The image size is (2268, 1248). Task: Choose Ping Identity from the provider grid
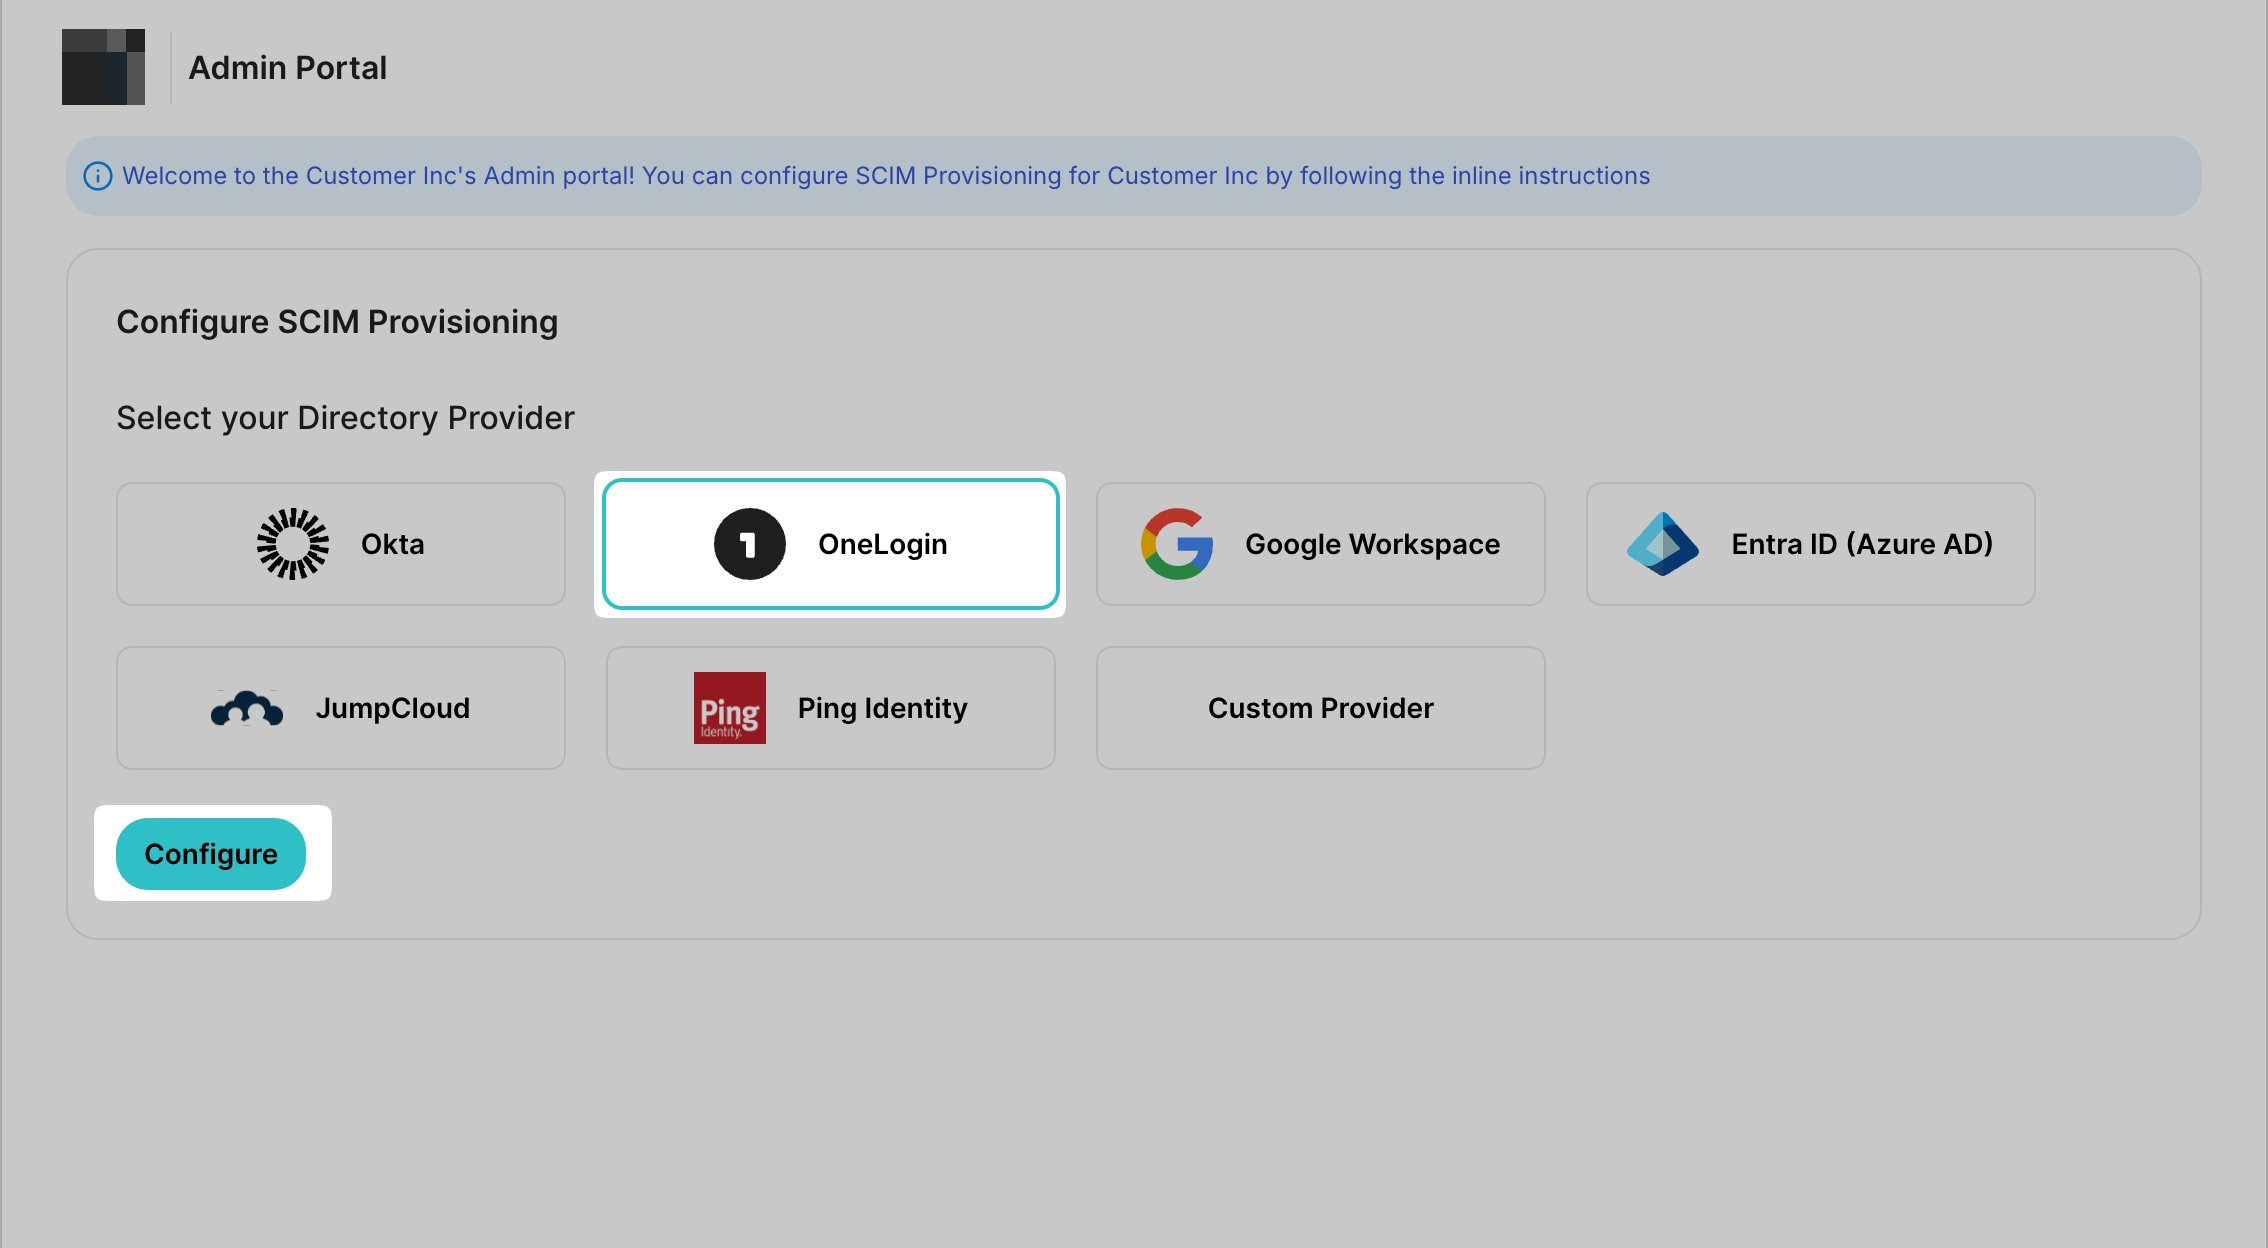pos(830,708)
